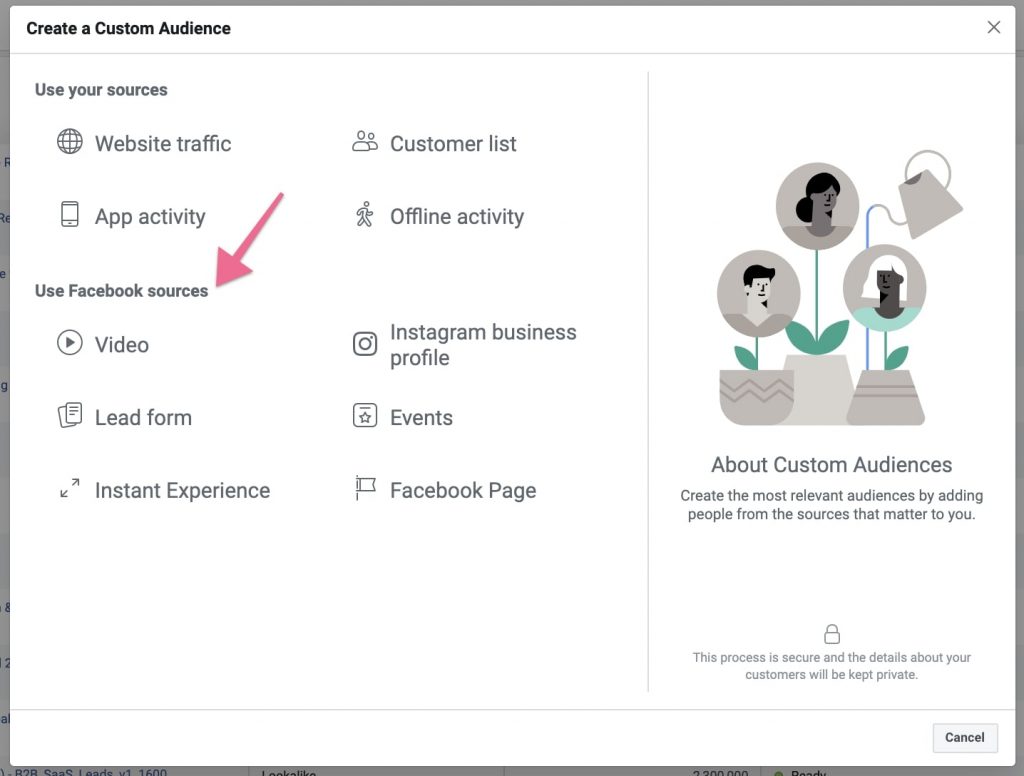Select the Instagram camera logo icon
This screenshot has width=1024, height=776.
tap(365, 344)
